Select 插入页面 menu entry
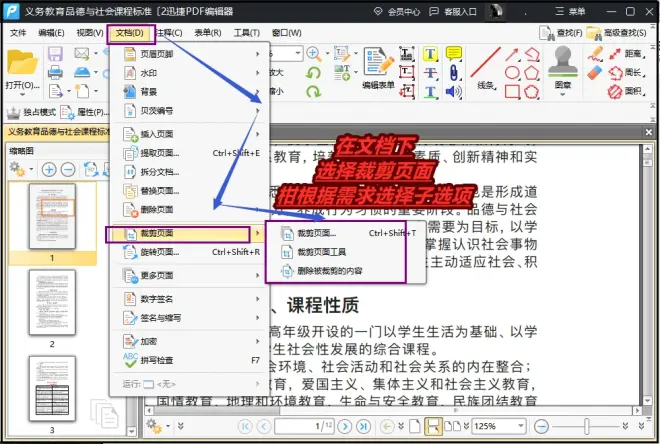The height and width of the screenshot is (444, 660). tap(189, 134)
